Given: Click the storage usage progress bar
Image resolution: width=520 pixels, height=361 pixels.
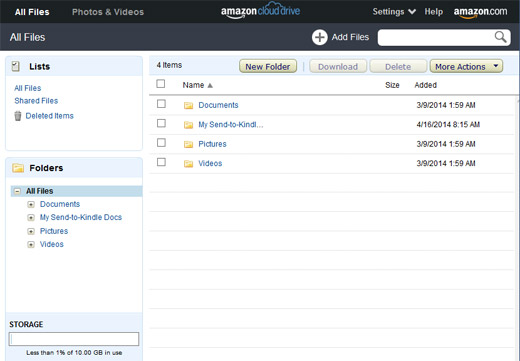Looking at the screenshot, I should [x=74, y=339].
